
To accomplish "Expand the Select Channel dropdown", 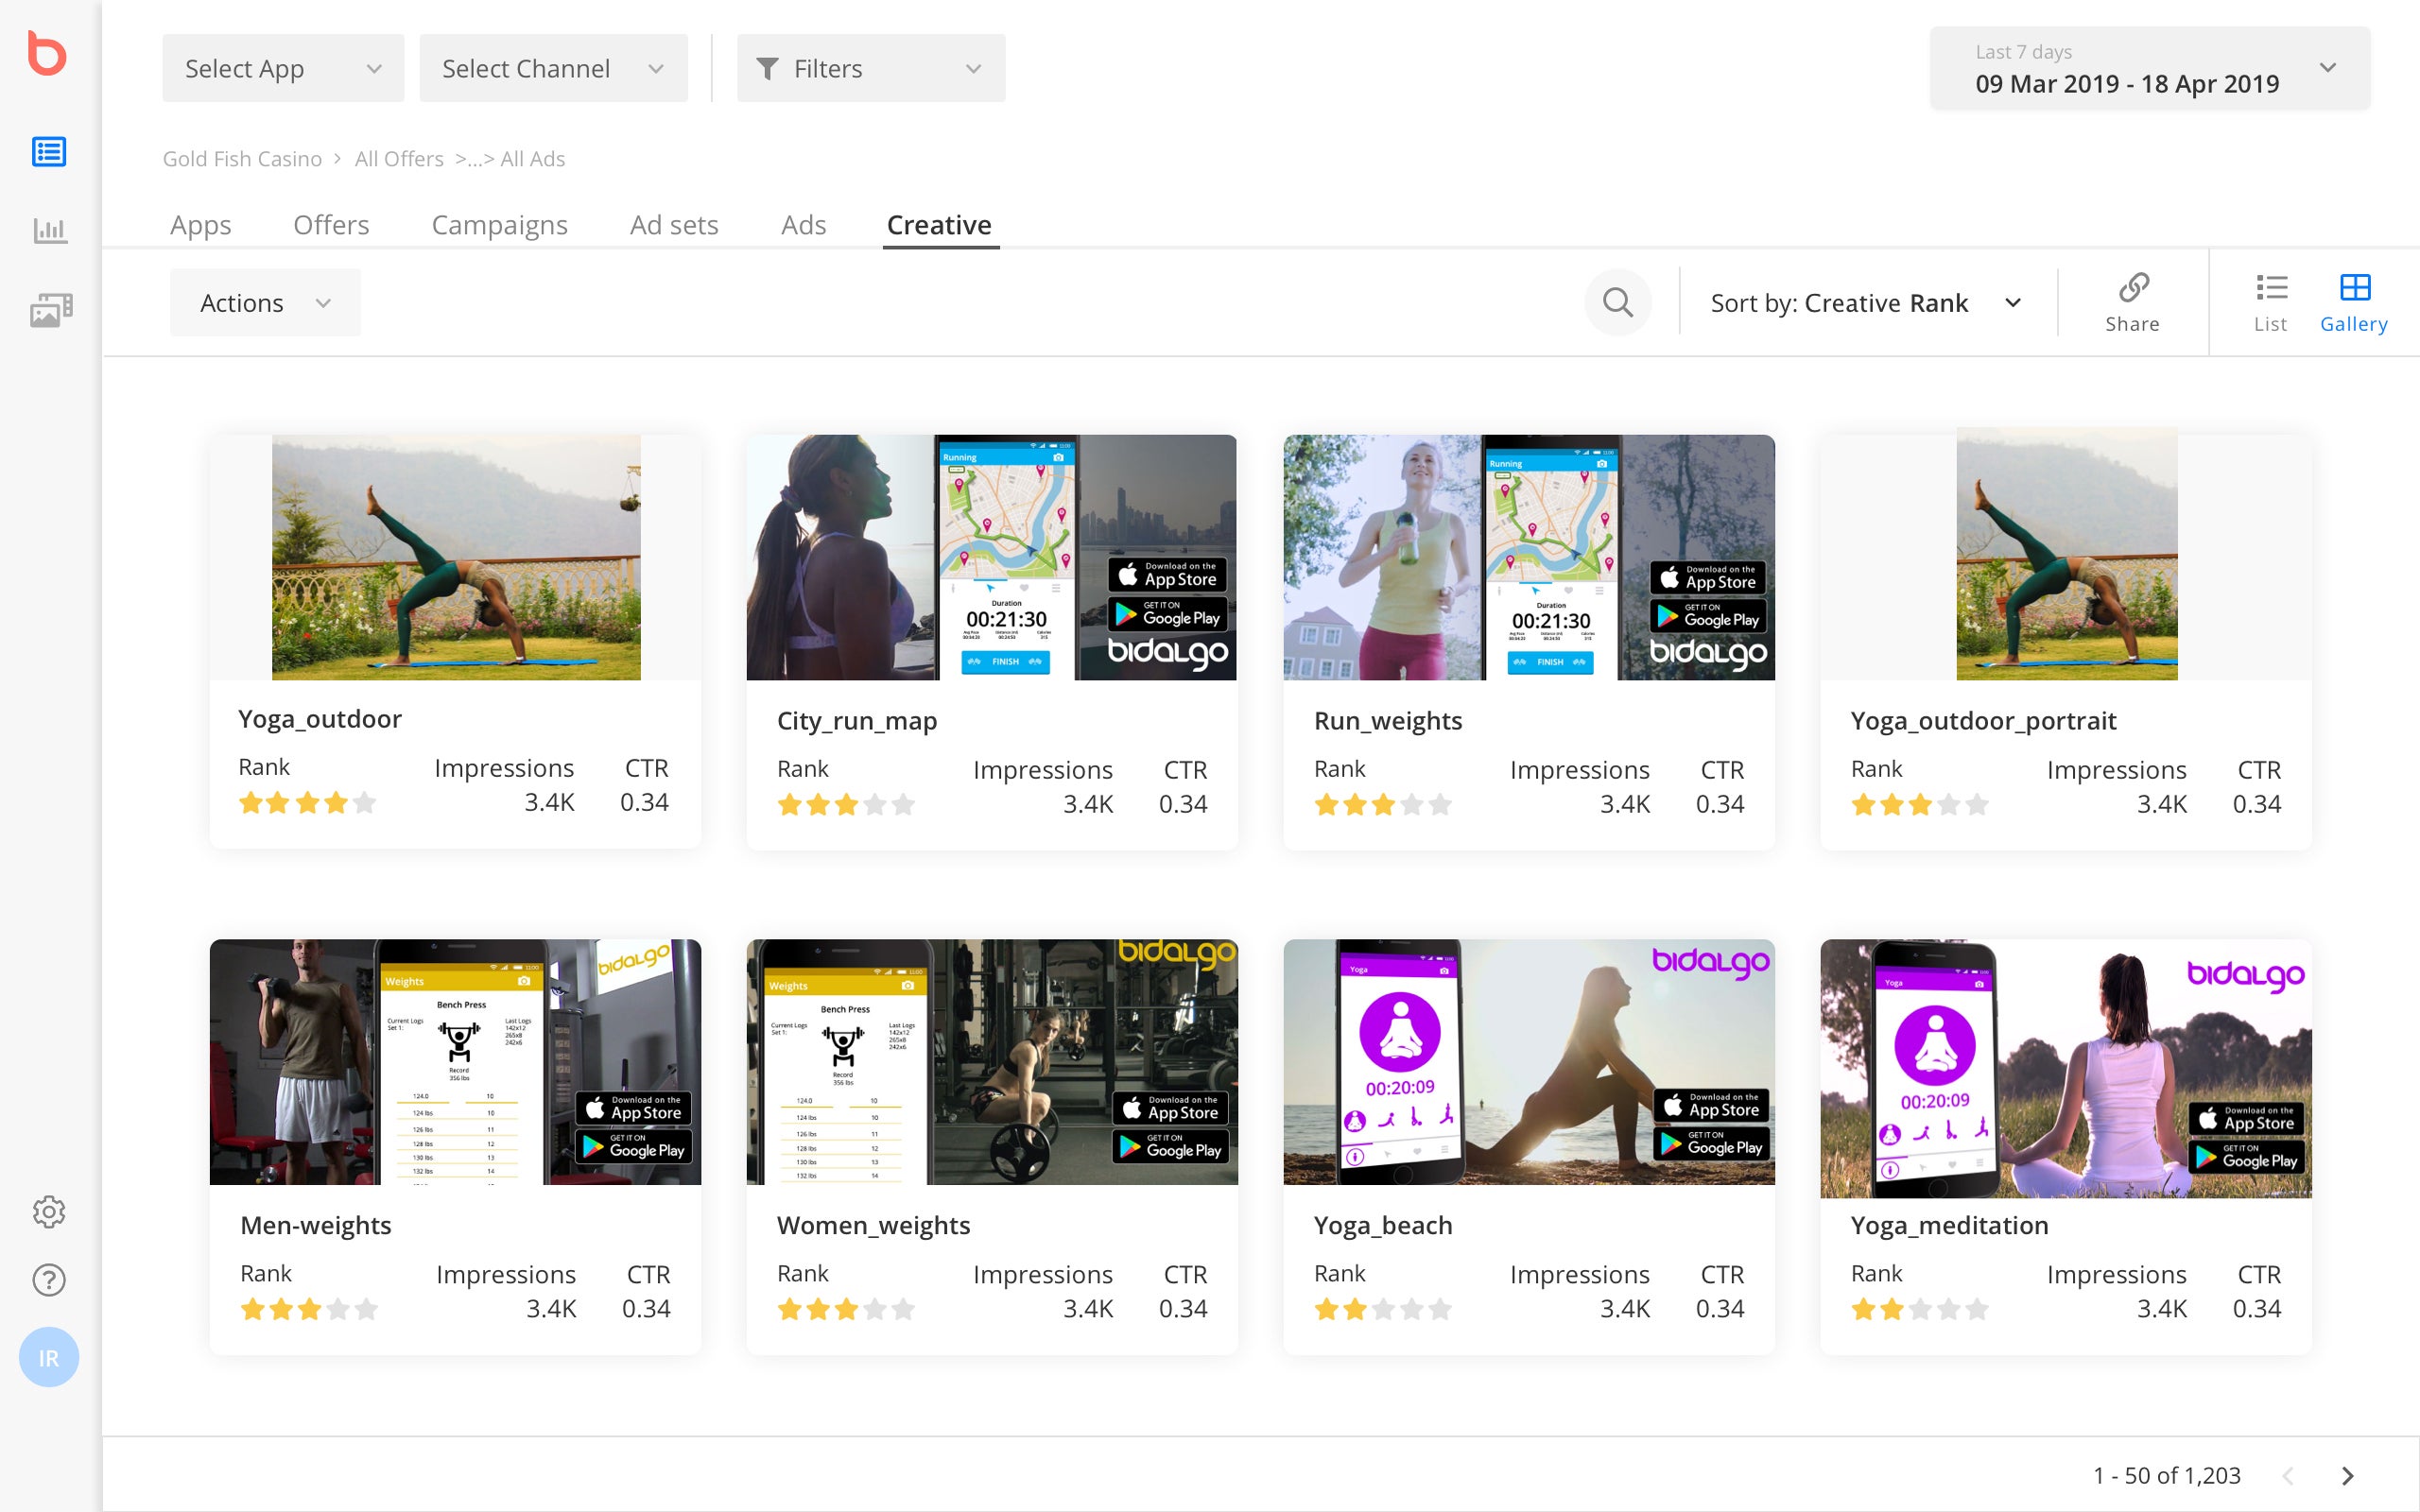I will click(x=553, y=68).
